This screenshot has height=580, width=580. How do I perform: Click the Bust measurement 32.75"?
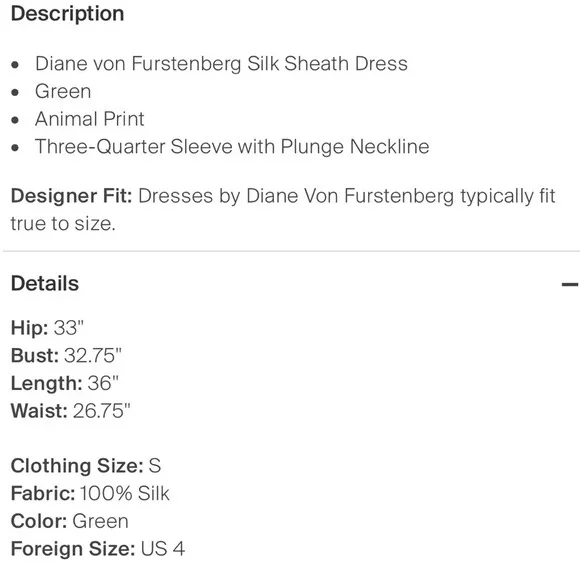(x=92, y=355)
